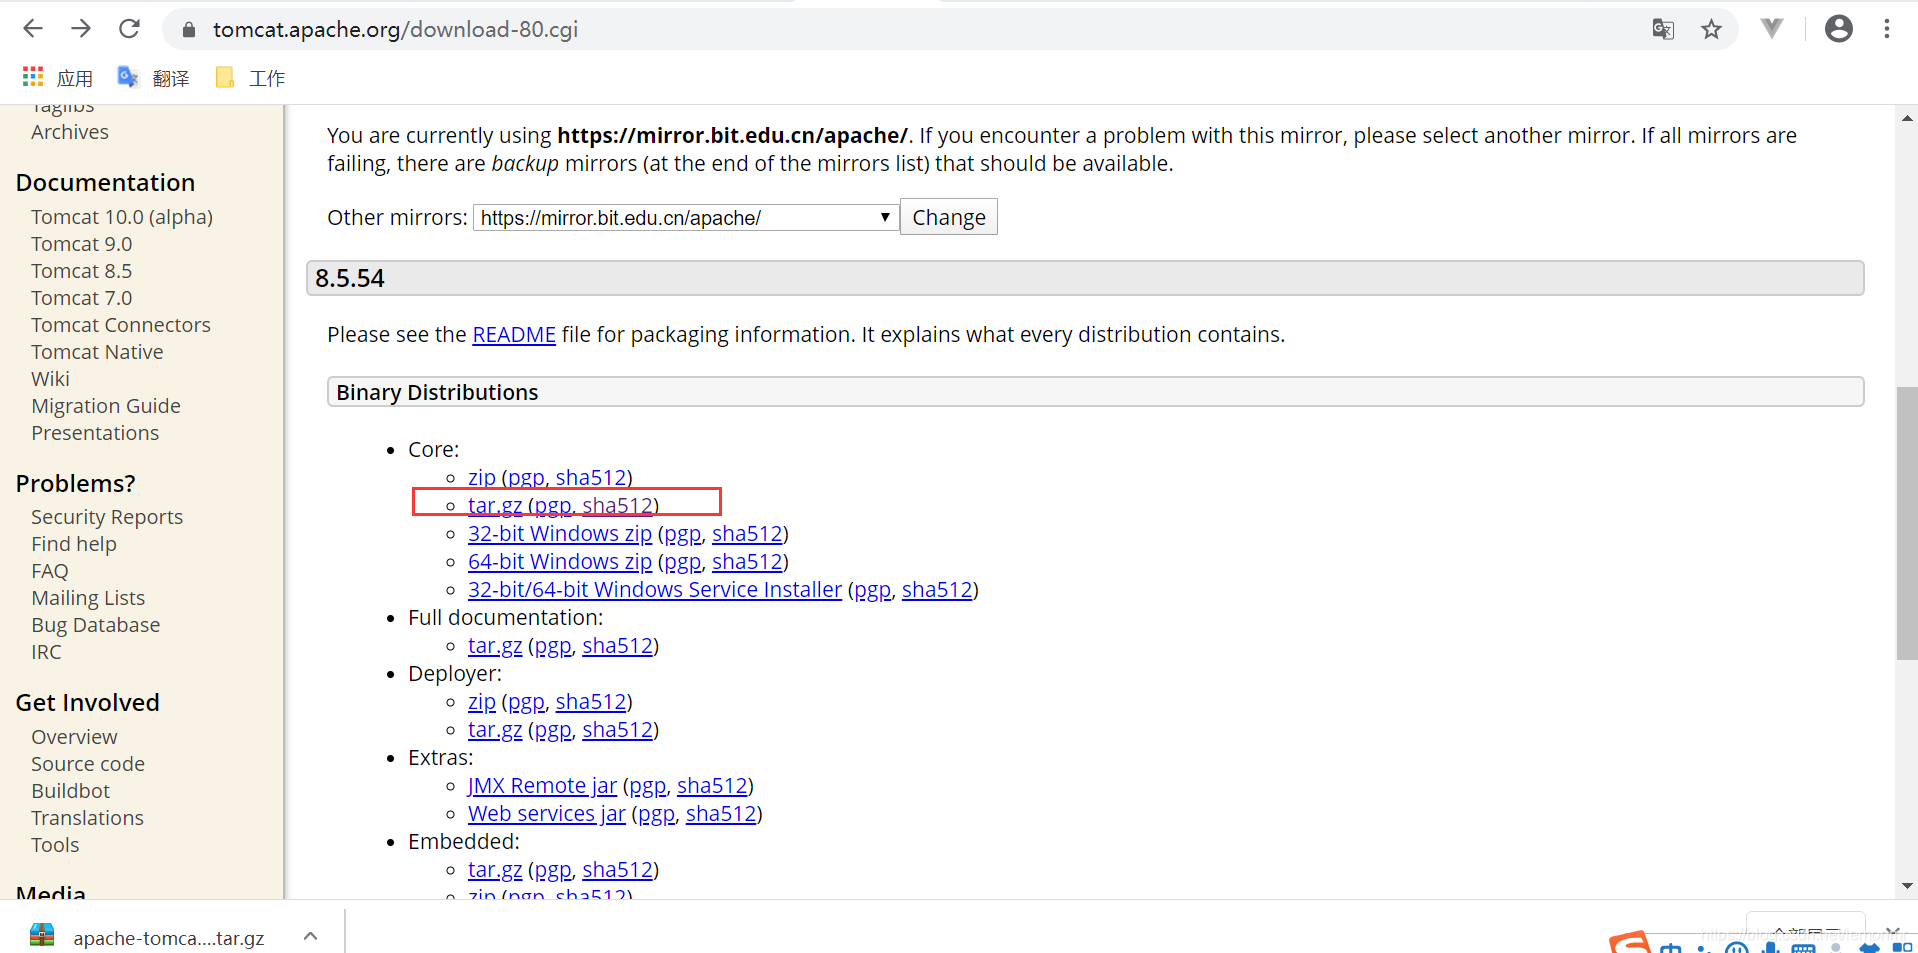This screenshot has width=1918, height=953.
Task: Open sha512 for 64-bit Windows zip
Action: point(747,561)
